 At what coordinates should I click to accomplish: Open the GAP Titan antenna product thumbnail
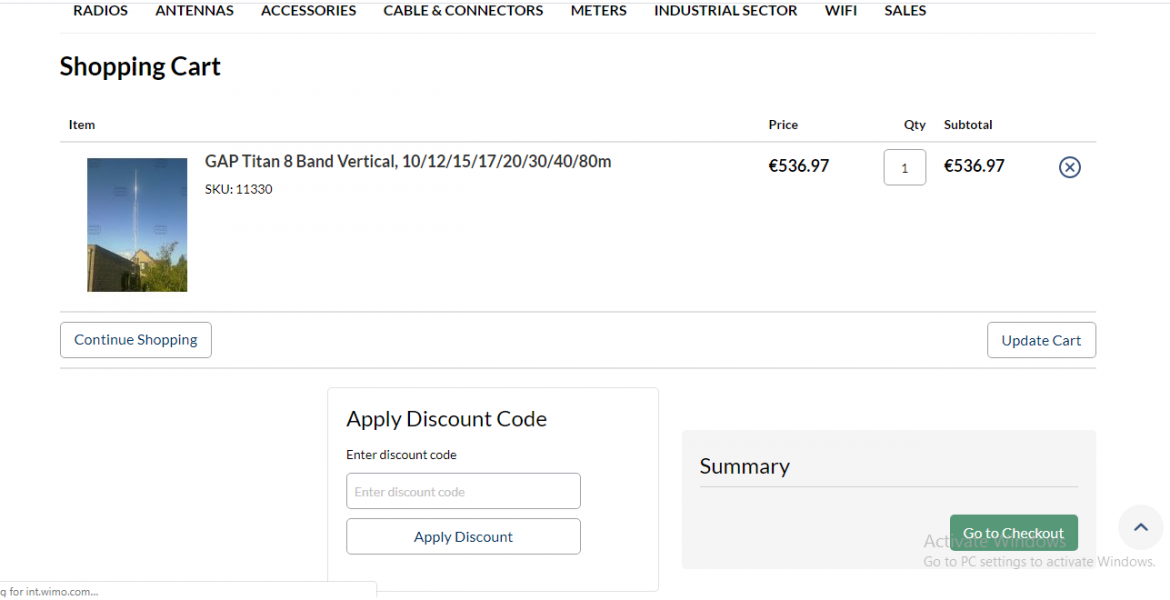coord(137,225)
